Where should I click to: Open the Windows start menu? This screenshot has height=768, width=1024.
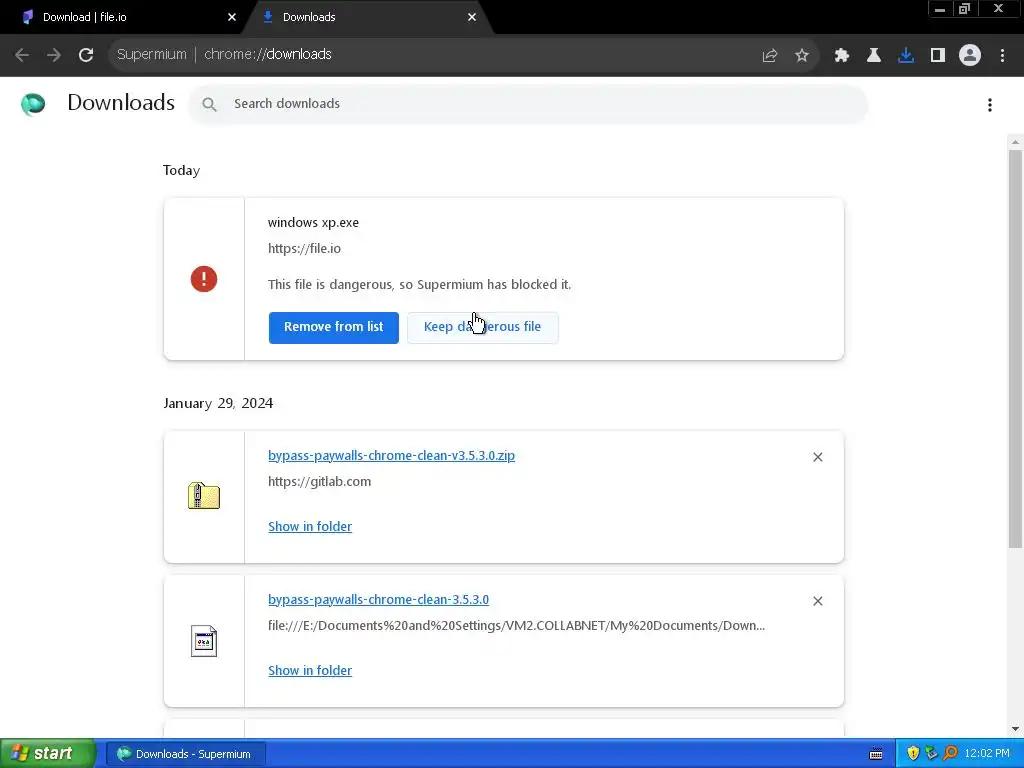click(x=48, y=753)
